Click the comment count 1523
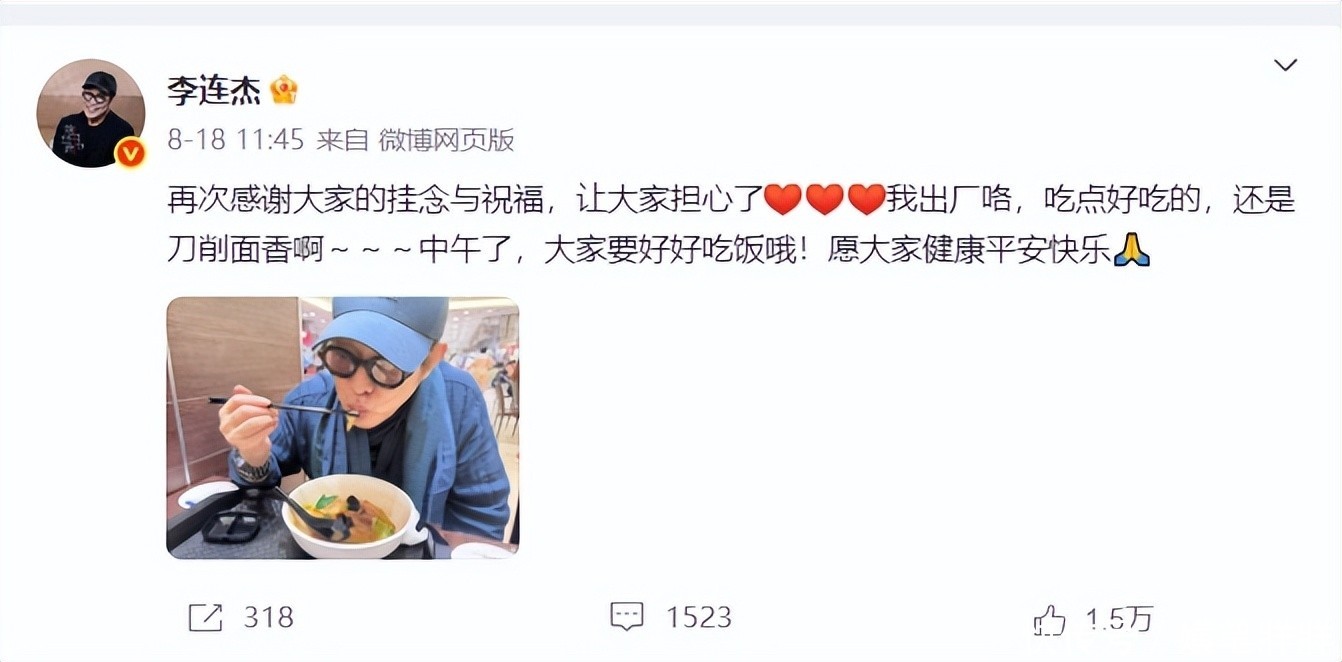 pyautogui.click(x=699, y=617)
